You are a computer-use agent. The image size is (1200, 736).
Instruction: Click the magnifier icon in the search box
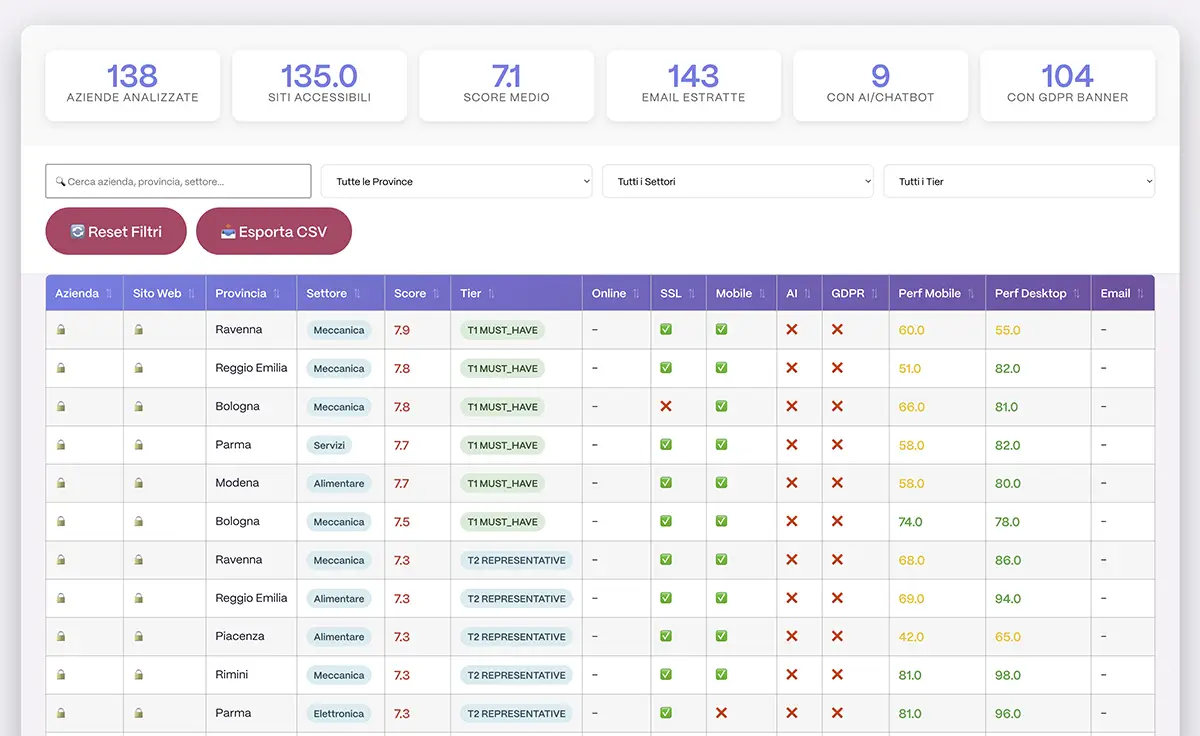click(60, 182)
